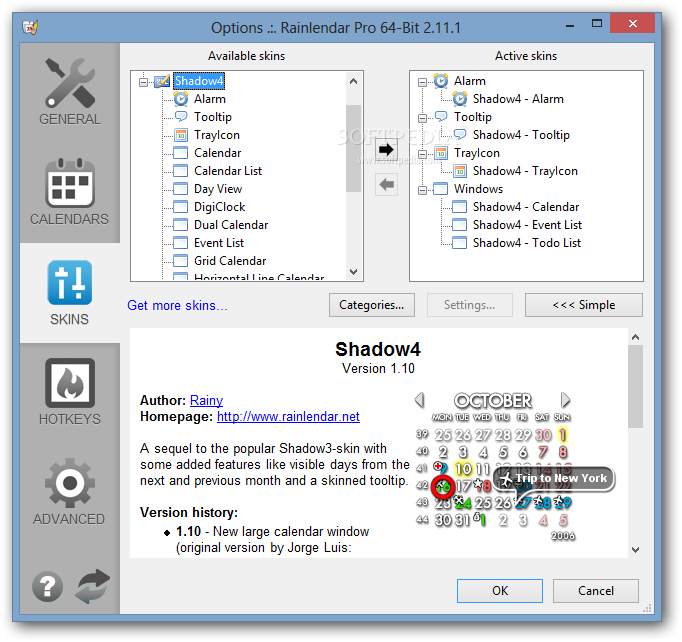Select Event List in Available skins
The image size is (682, 642).
click(x=219, y=243)
